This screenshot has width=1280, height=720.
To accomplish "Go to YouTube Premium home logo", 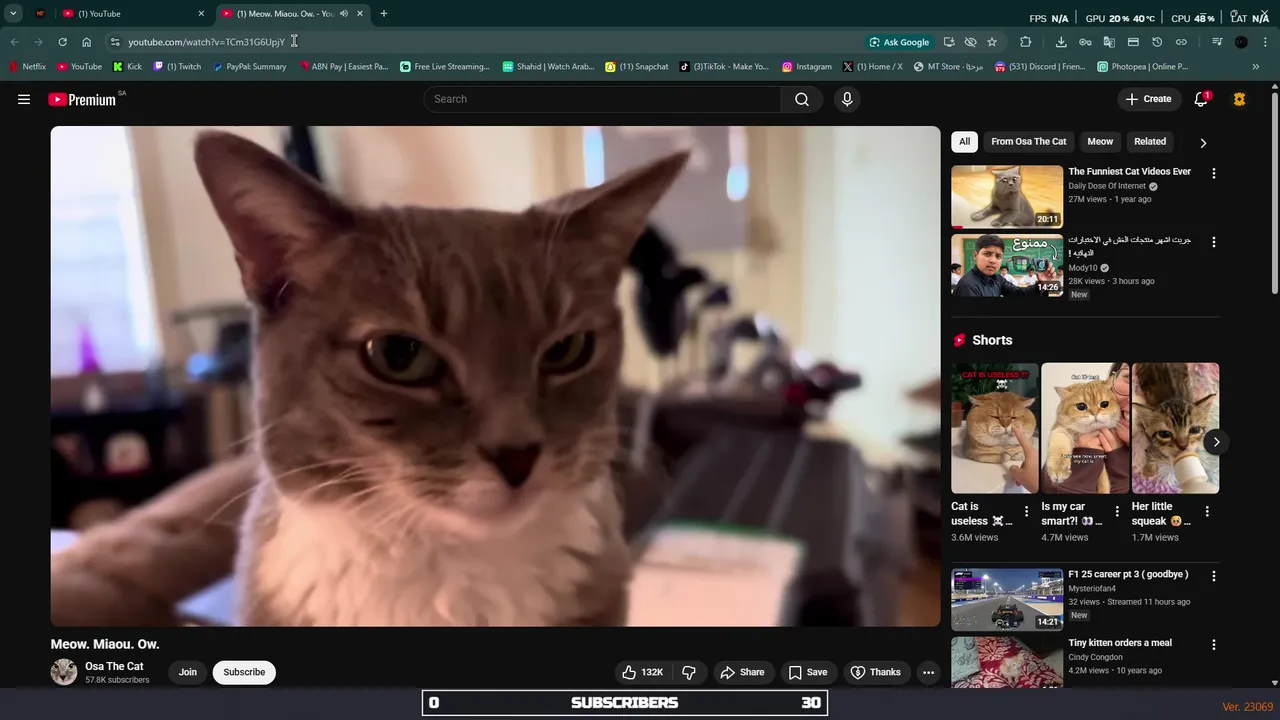I will [82, 99].
